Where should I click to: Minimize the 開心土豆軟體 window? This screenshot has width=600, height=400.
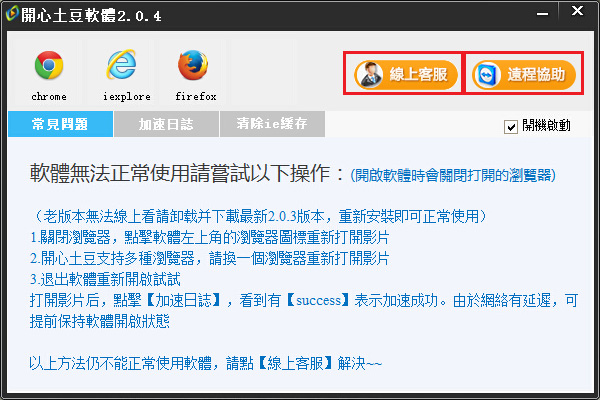542,14
